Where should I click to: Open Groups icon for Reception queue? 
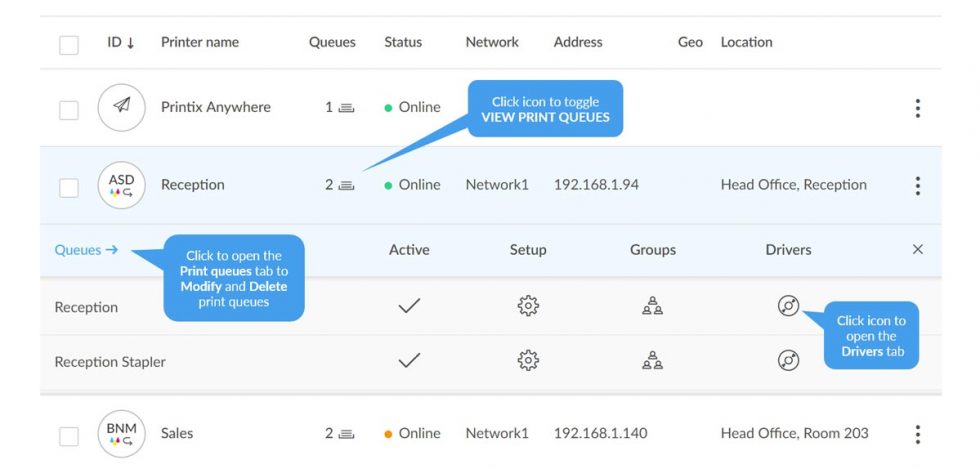click(x=652, y=306)
